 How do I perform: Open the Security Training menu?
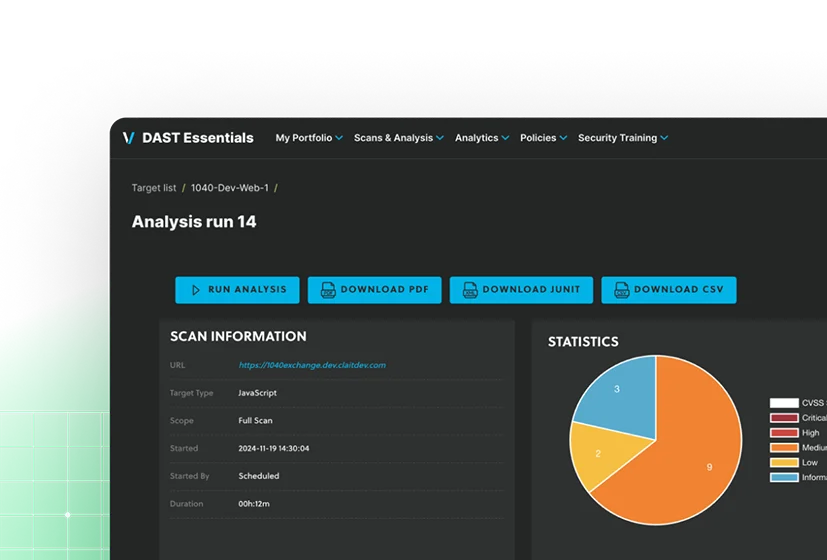[x=623, y=138]
